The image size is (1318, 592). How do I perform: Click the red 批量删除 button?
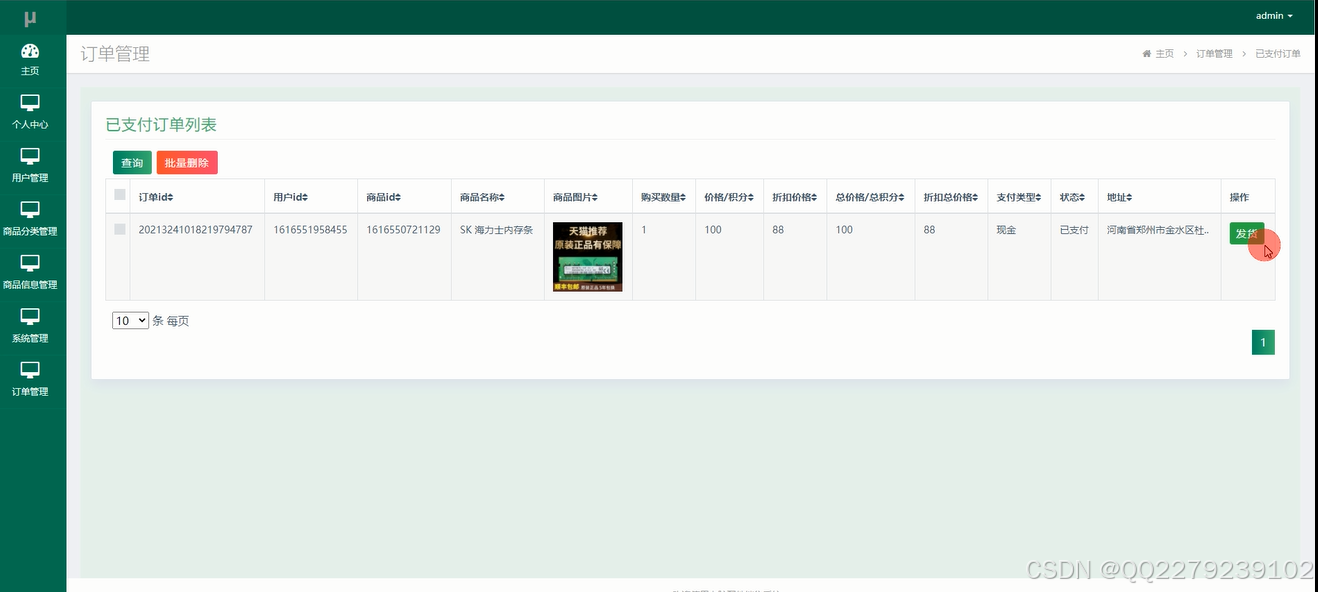(187, 162)
